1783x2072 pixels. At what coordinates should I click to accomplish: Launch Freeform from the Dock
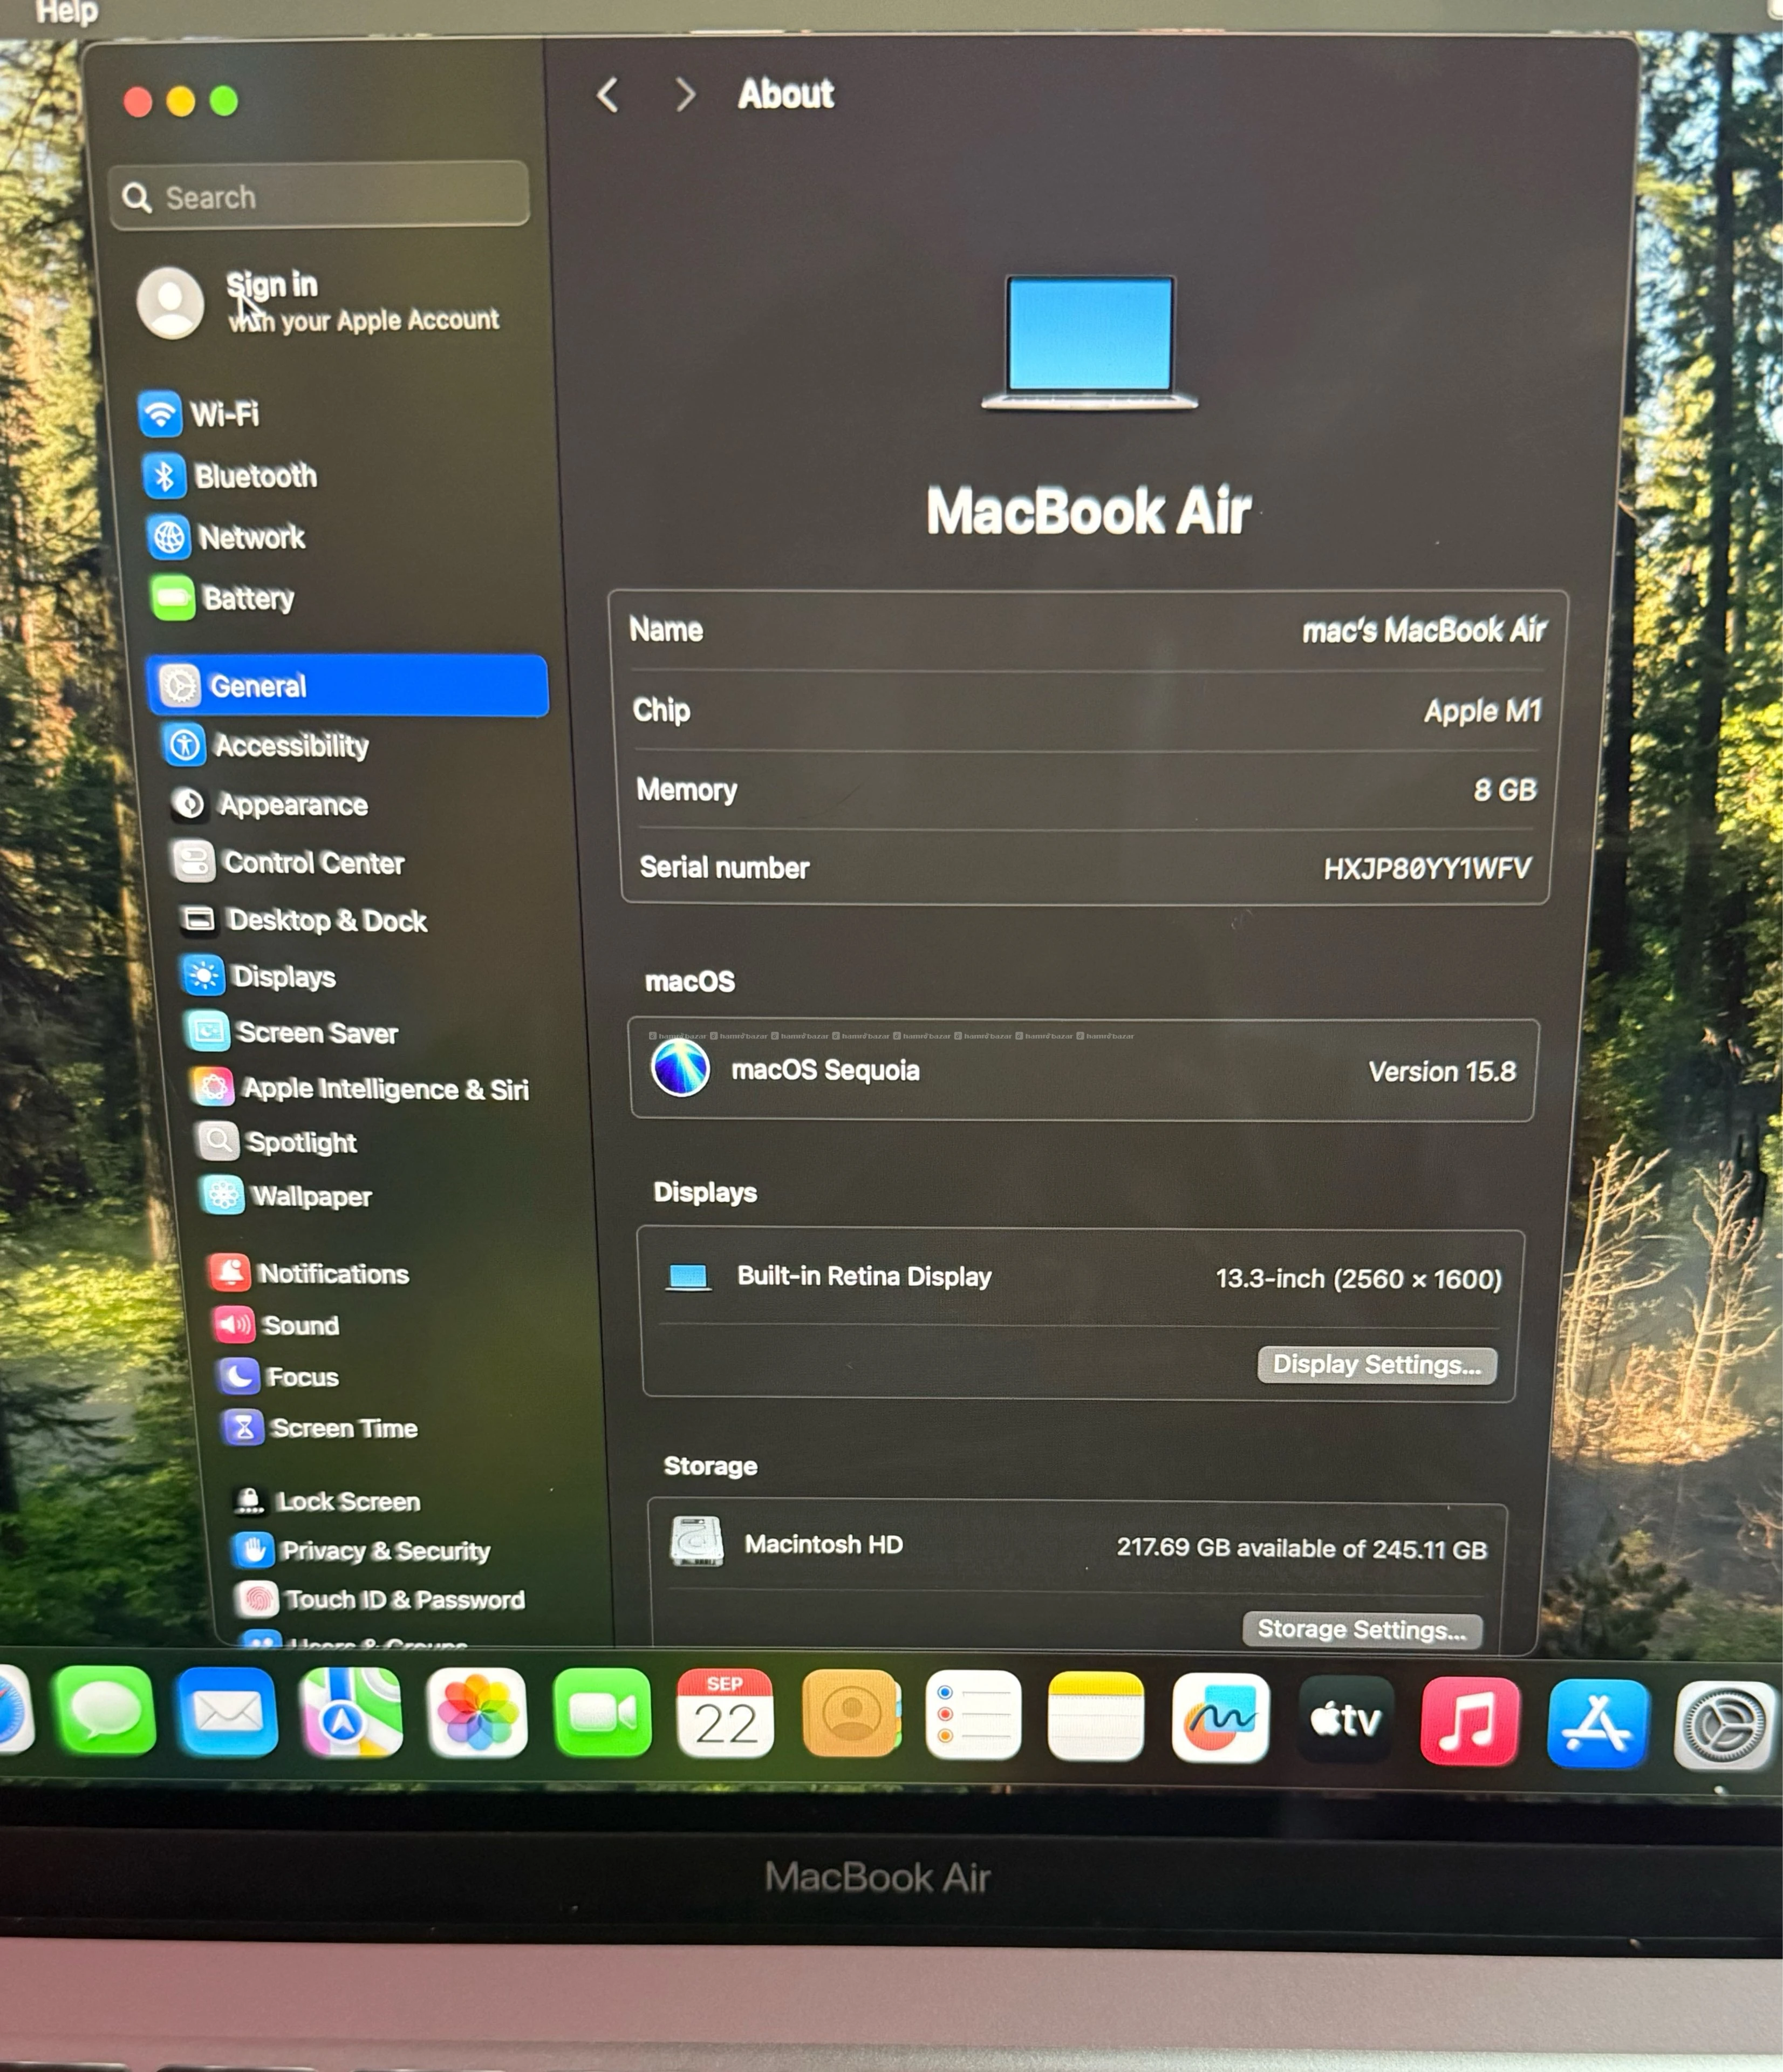[x=1220, y=1717]
